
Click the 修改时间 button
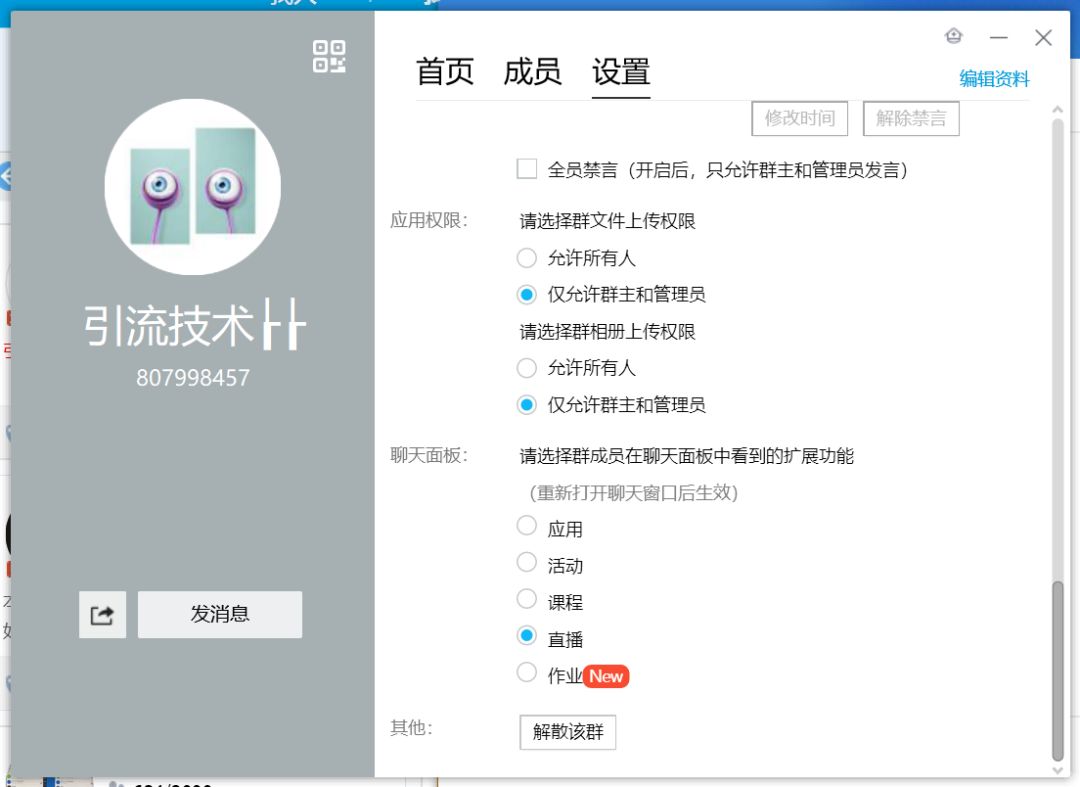800,118
